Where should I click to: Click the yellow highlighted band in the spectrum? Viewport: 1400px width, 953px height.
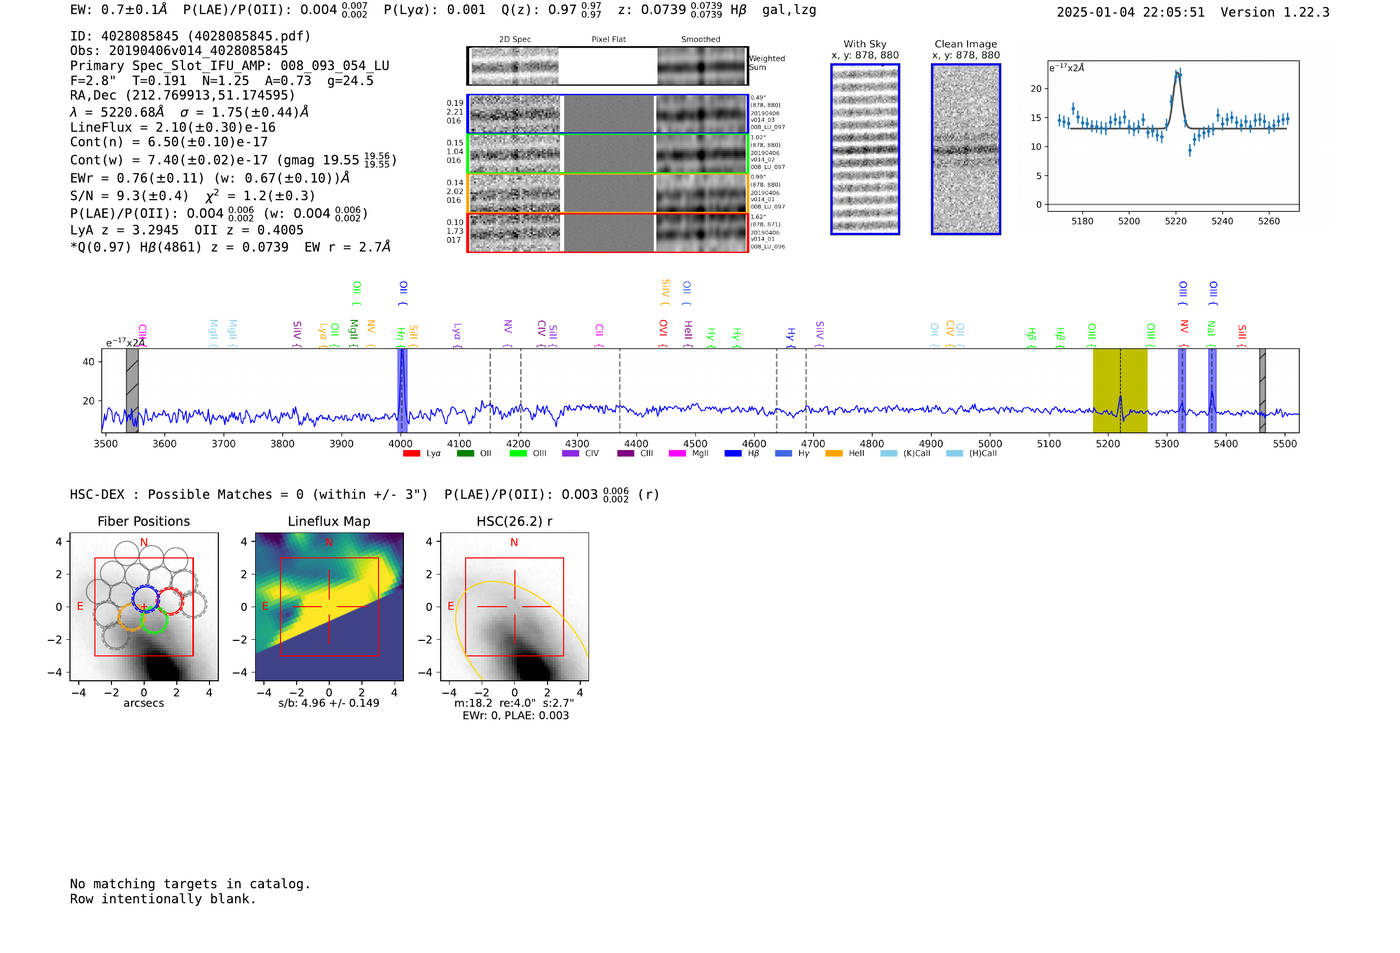1120,390
